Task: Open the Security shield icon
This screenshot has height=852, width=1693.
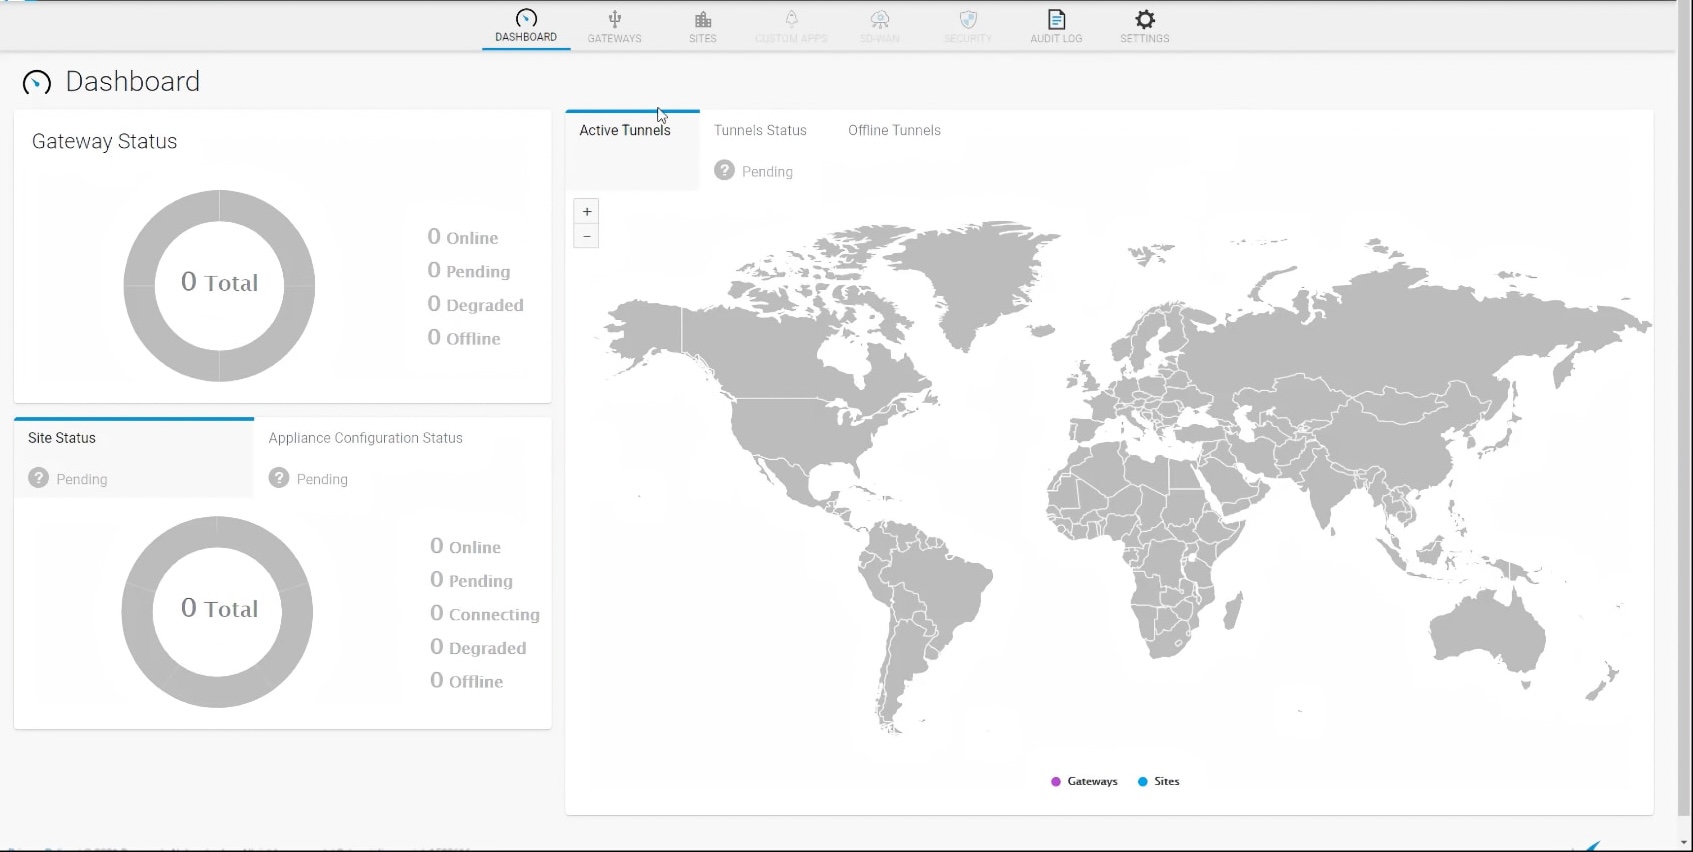Action: (x=968, y=19)
